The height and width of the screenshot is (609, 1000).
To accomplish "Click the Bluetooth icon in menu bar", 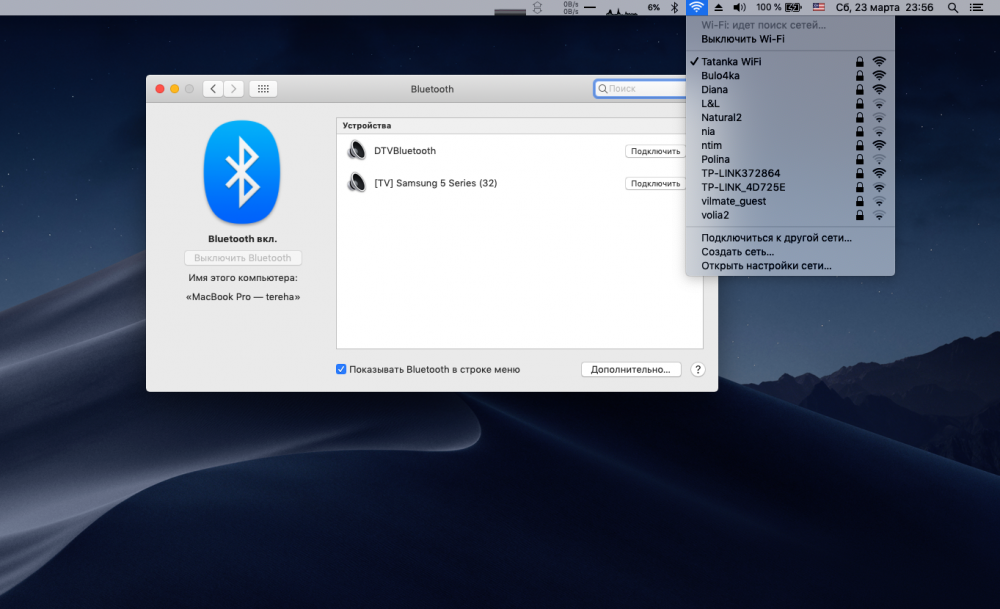I will point(675,8).
